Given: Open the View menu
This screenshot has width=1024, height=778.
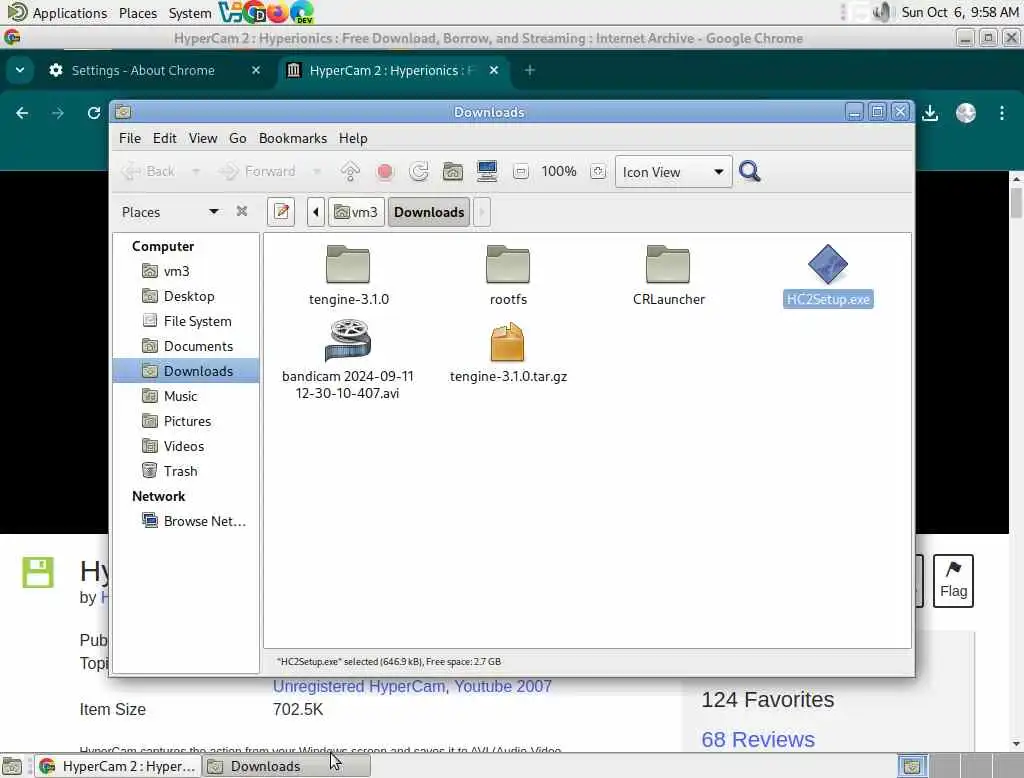Looking at the screenshot, I should point(203,138).
